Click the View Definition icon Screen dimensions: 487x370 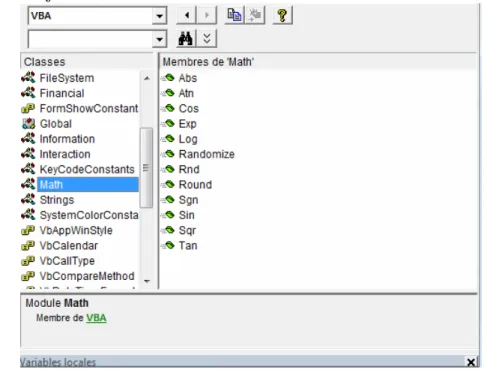(x=255, y=15)
